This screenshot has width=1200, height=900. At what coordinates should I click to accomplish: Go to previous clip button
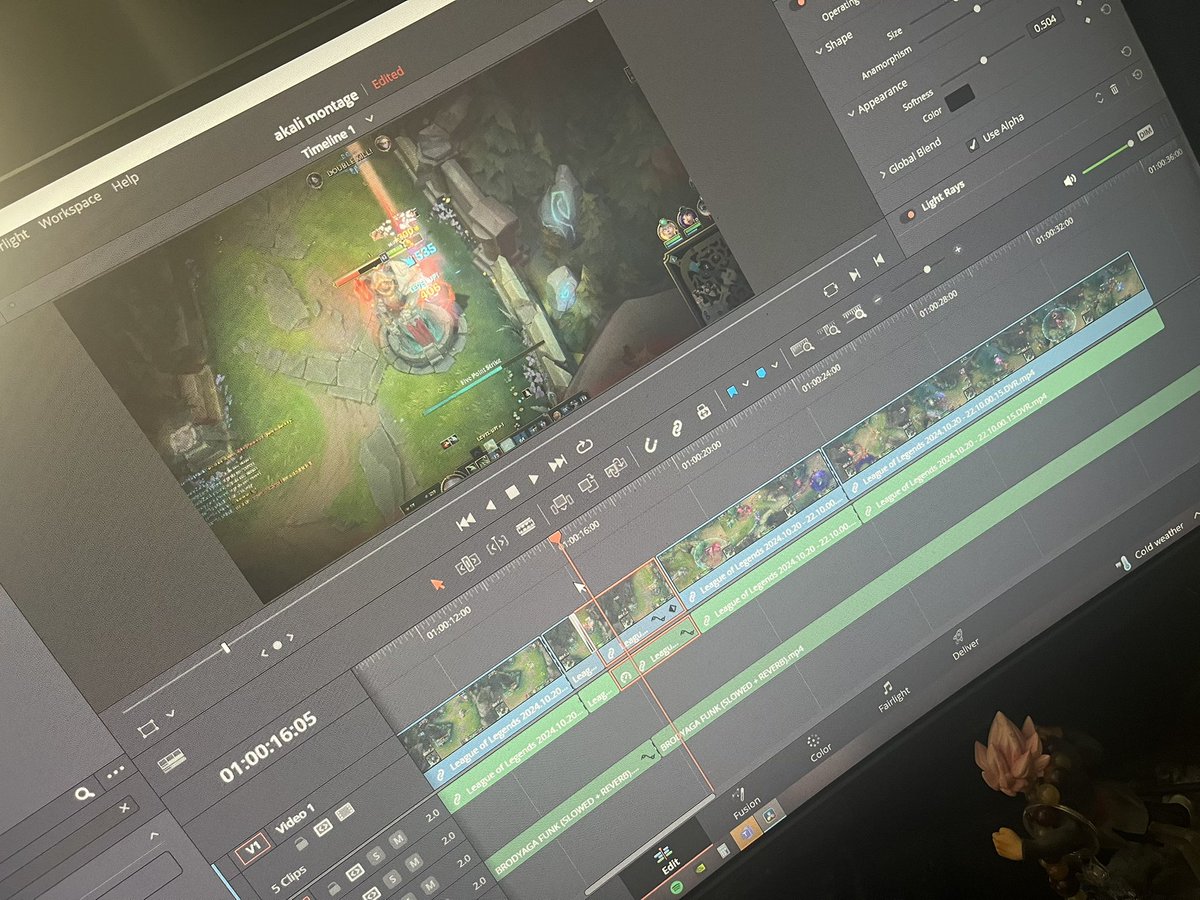tap(878, 259)
